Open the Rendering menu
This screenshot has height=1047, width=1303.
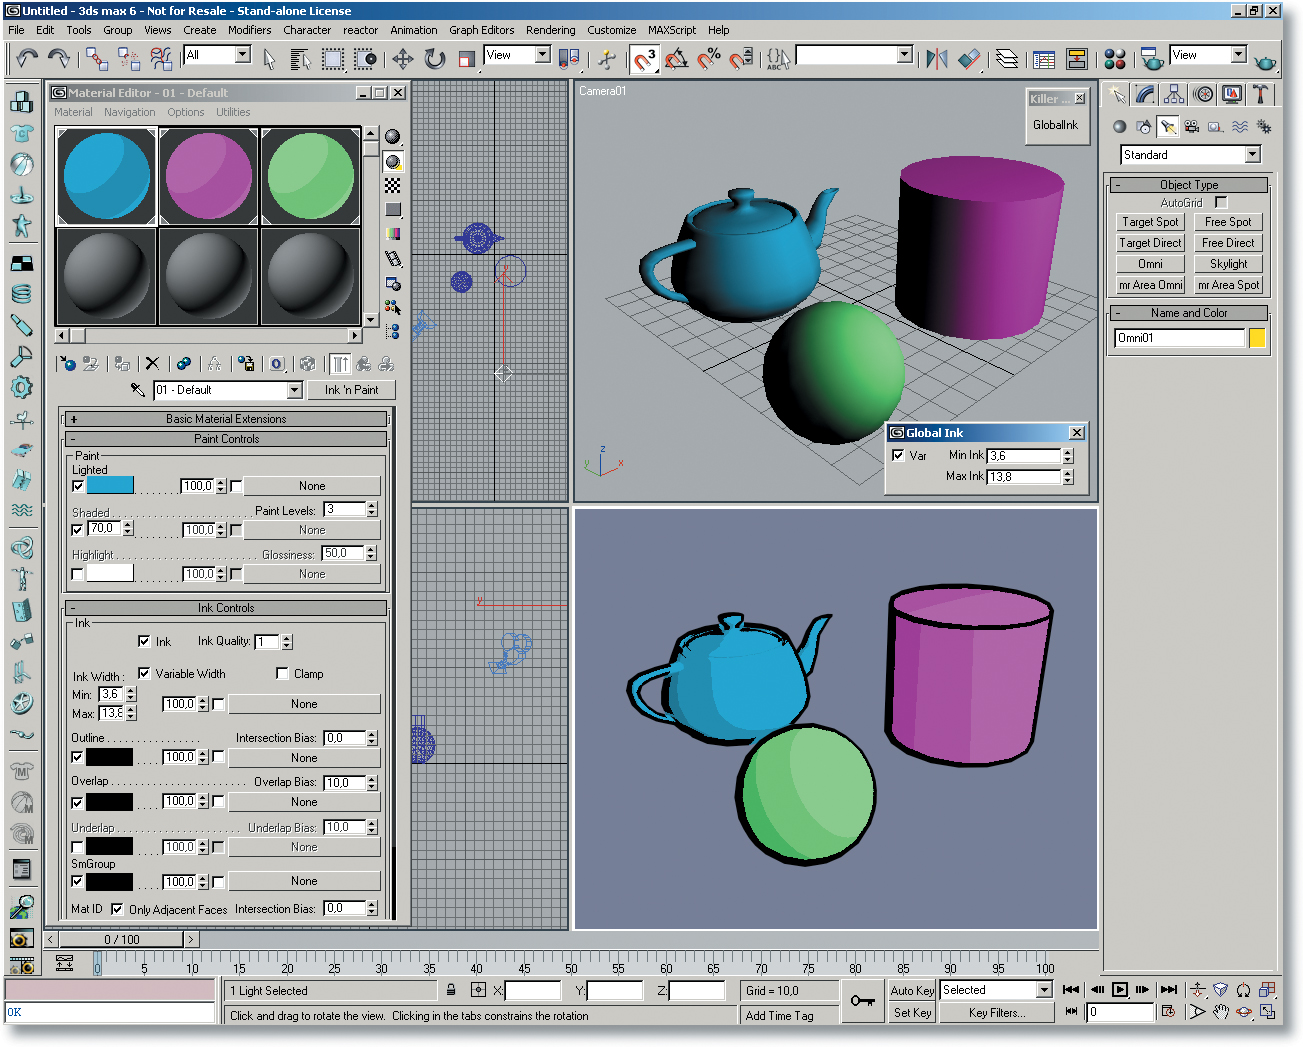coord(551,30)
